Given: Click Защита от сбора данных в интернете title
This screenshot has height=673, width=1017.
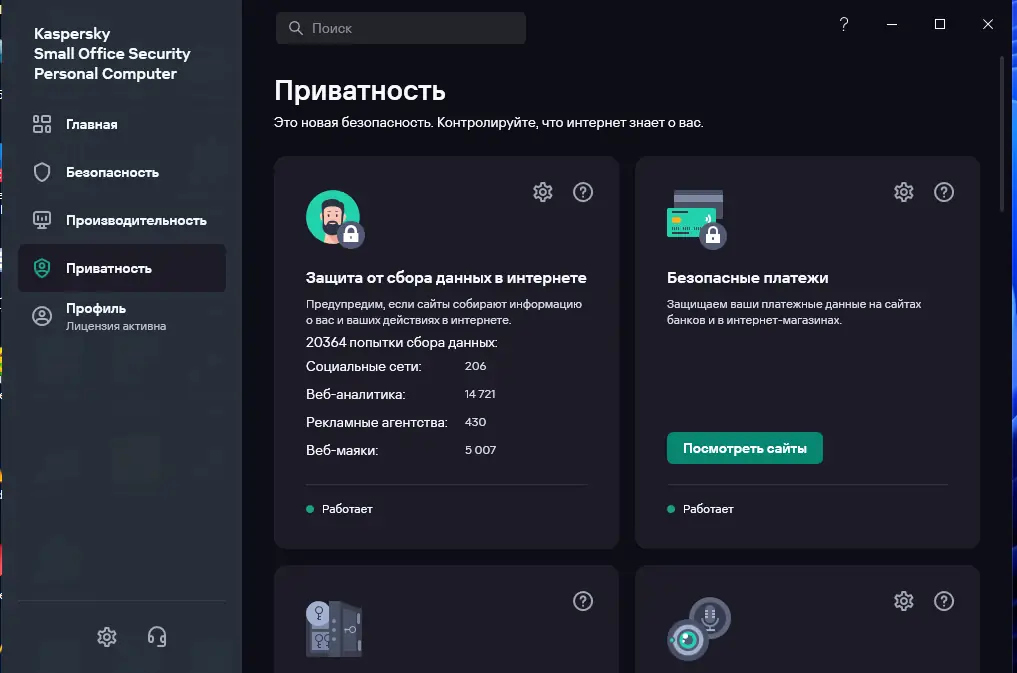Looking at the screenshot, I should pyautogui.click(x=446, y=277).
